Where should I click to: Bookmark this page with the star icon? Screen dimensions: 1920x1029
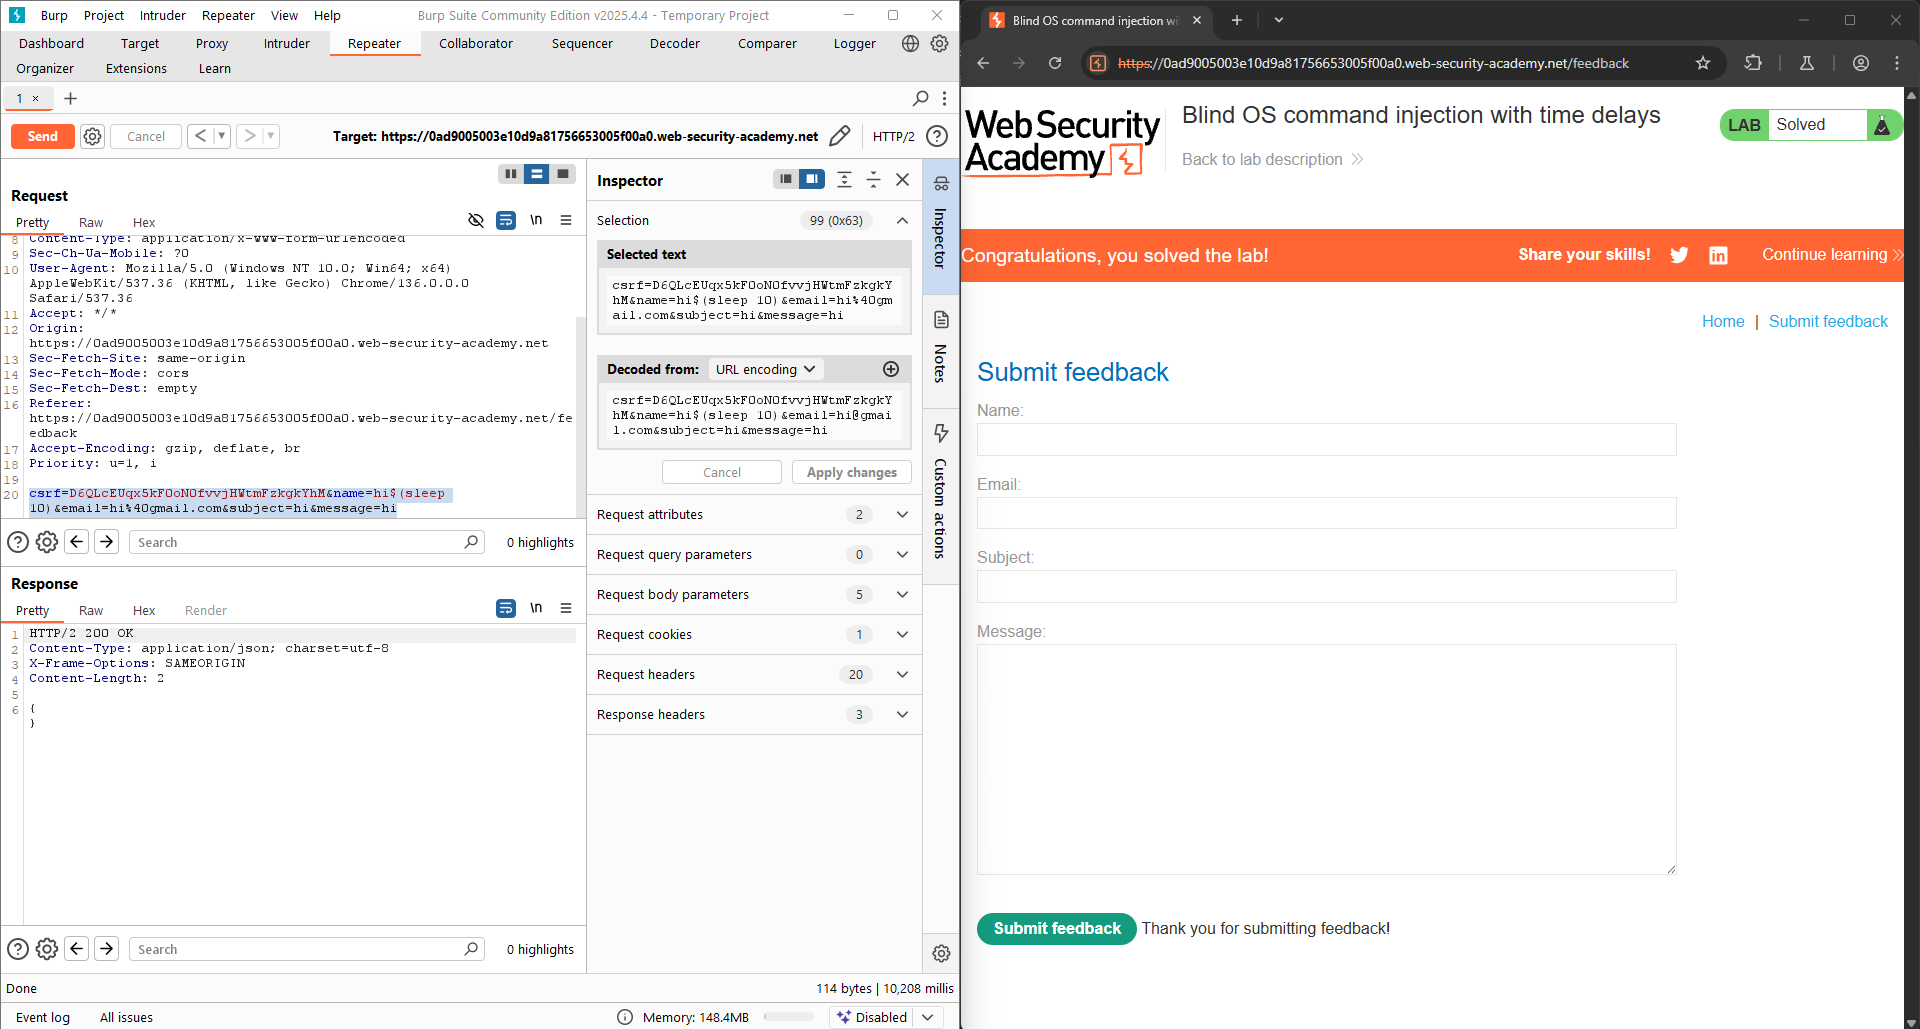(1703, 63)
